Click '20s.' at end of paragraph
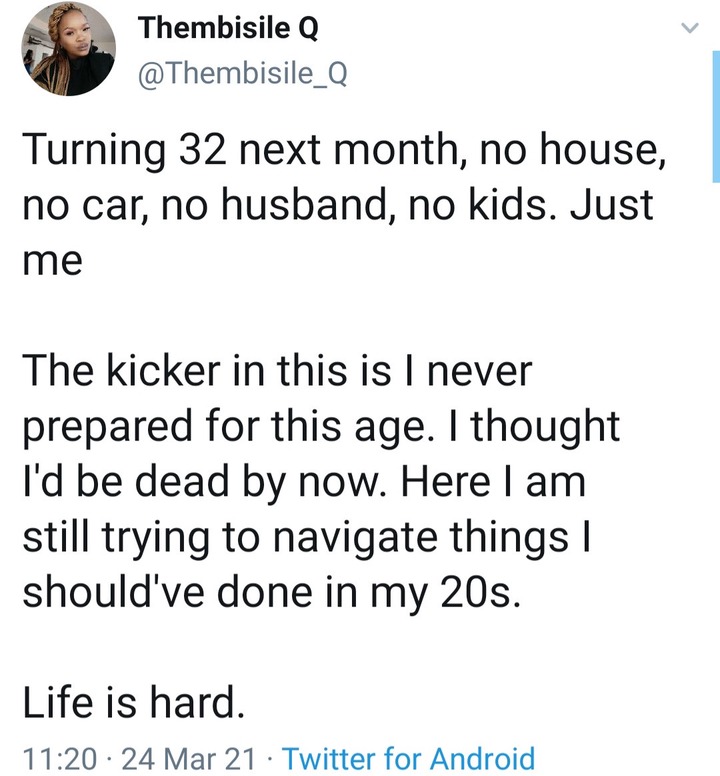 click(480, 592)
